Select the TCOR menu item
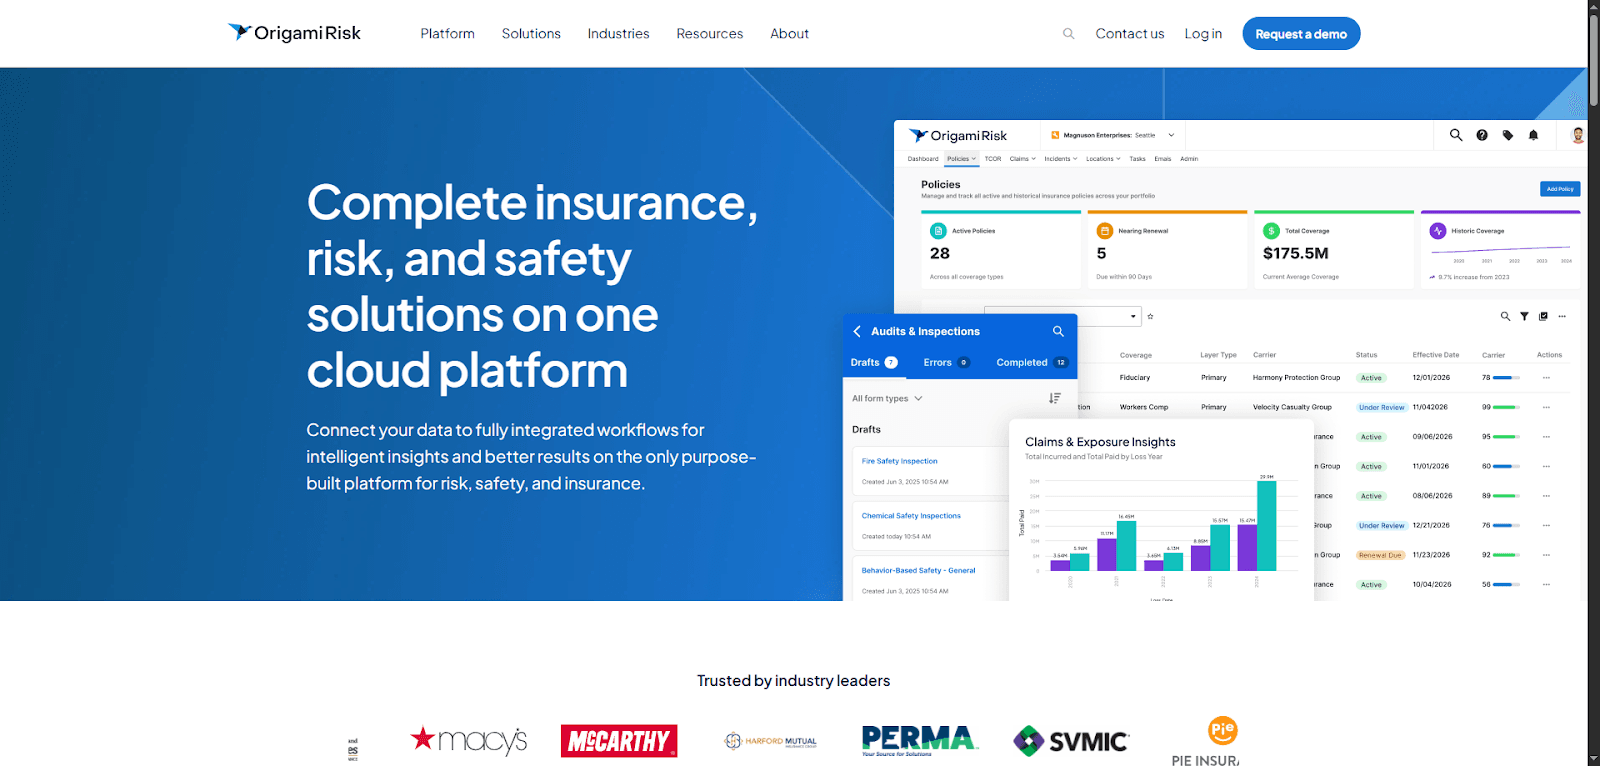The width and height of the screenshot is (1600, 766). coord(993,159)
